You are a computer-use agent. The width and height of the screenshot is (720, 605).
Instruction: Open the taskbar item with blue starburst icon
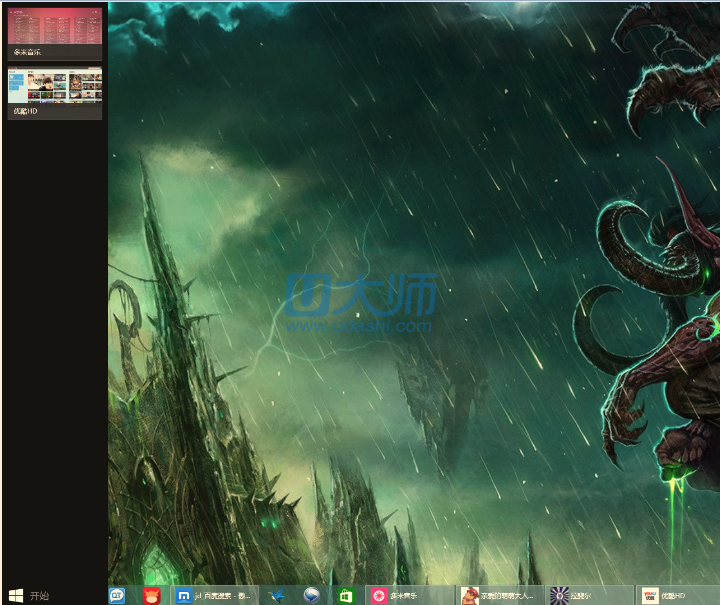point(590,596)
